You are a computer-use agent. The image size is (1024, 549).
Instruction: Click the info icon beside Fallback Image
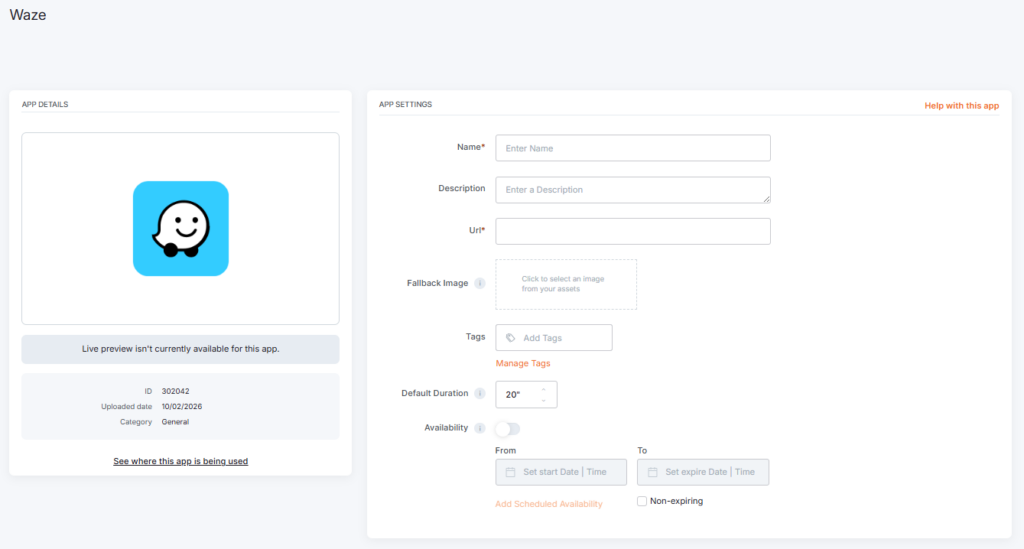point(480,284)
